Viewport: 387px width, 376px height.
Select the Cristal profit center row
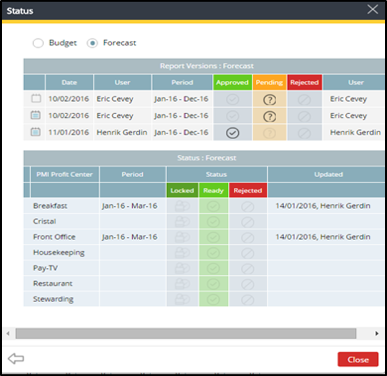tap(204, 221)
